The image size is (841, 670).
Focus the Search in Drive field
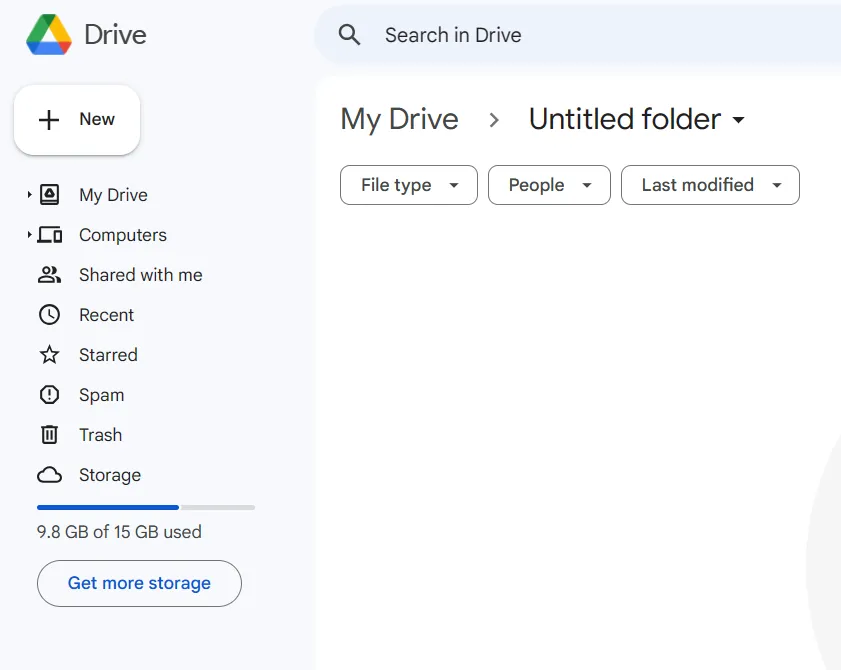(600, 35)
